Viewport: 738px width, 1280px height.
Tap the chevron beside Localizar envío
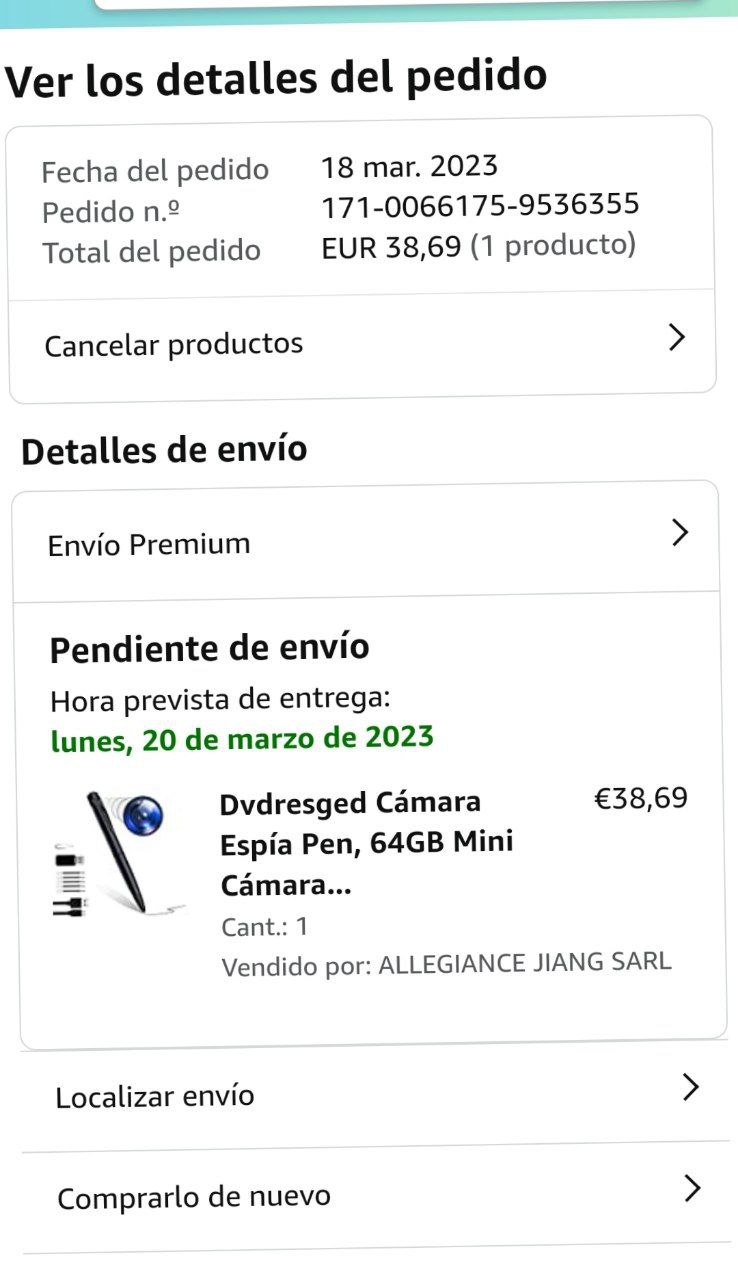coord(690,1087)
